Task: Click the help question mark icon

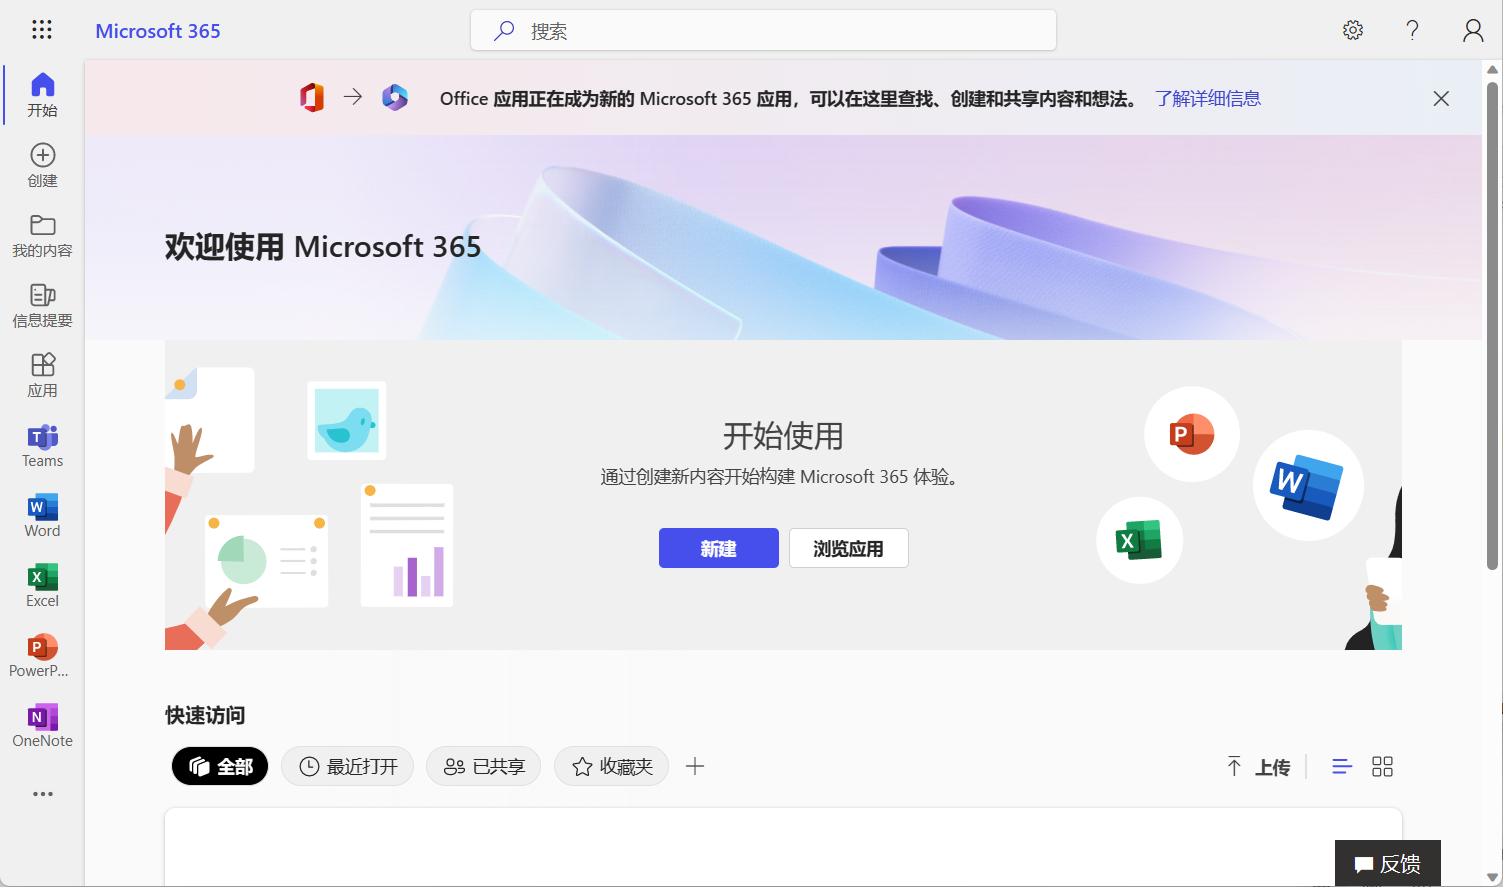Action: point(1412,30)
